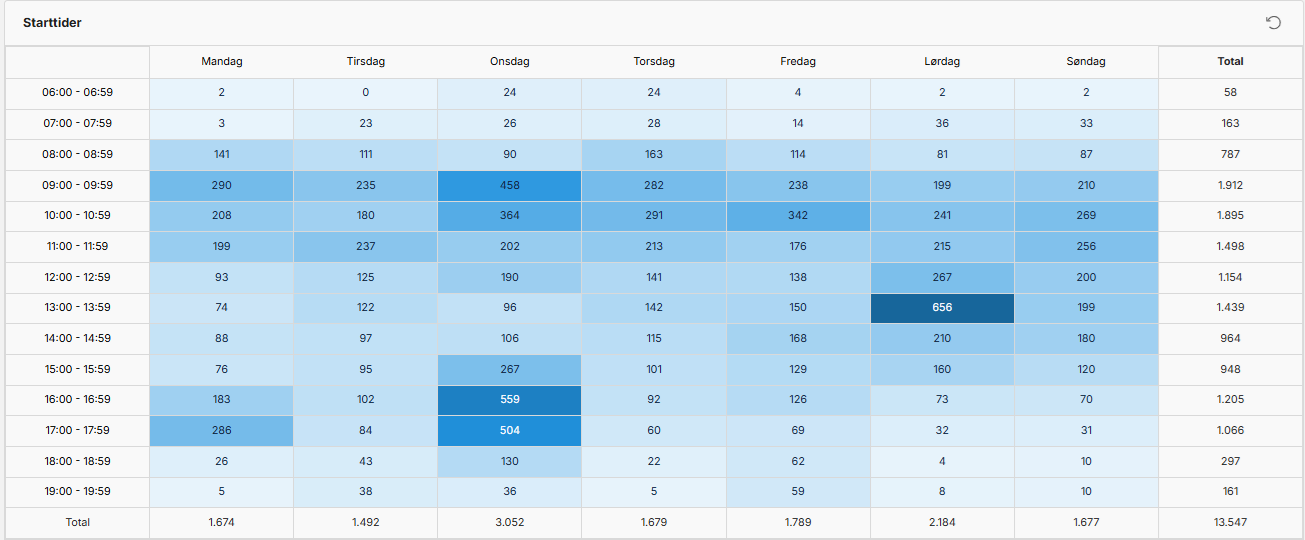Select the Onsdag total 3.052 cell
This screenshot has width=1305, height=540.
click(510, 523)
